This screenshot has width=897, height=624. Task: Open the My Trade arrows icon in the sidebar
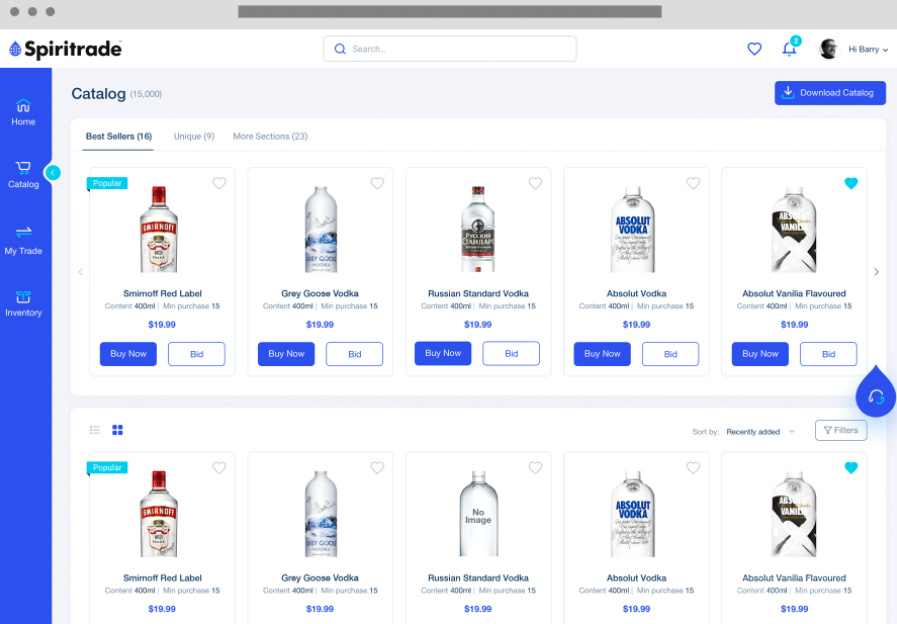pos(23,232)
